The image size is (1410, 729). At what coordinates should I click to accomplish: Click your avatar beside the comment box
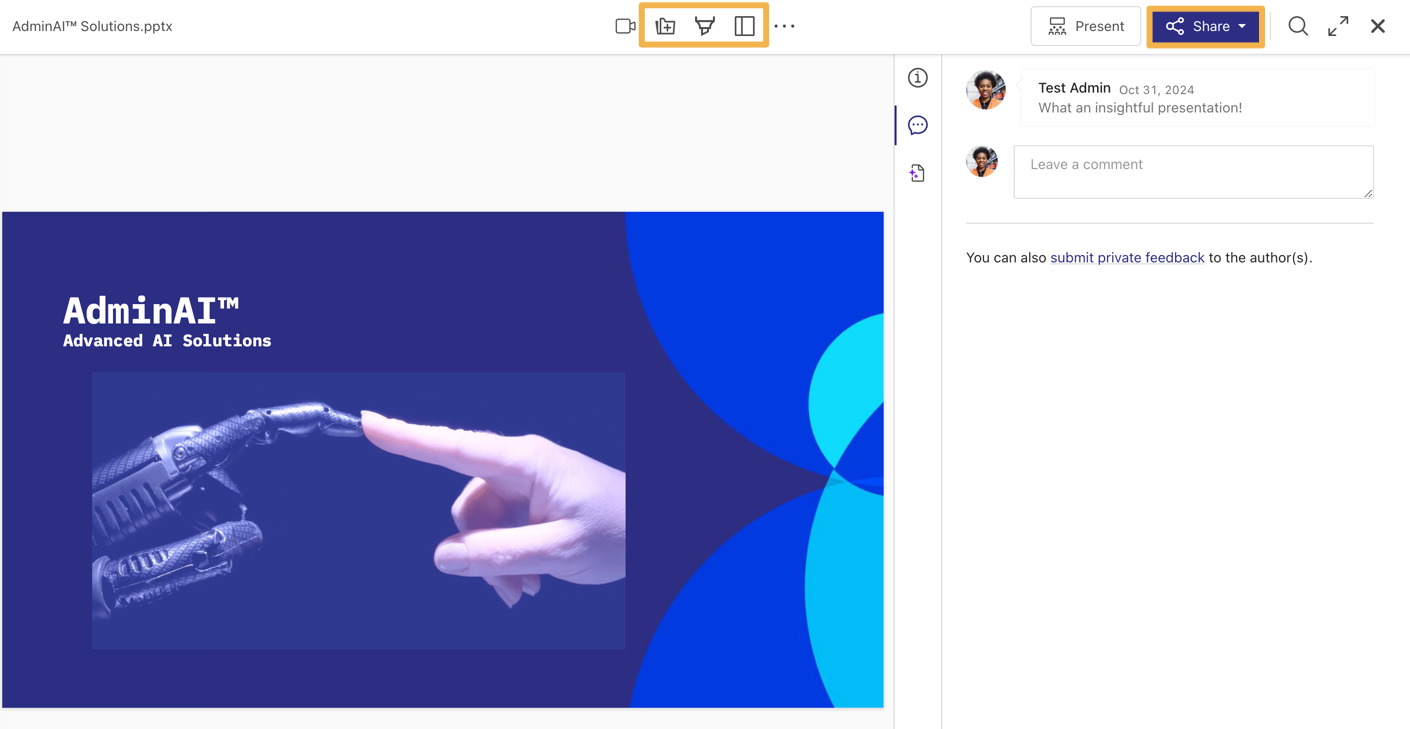[982, 161]
